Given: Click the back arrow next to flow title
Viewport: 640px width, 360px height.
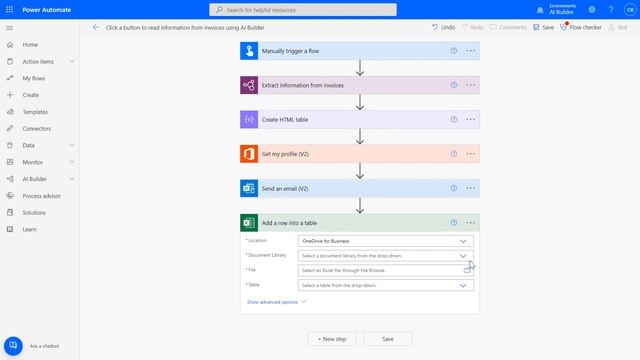Looking at the screenshot, I should coord(96,27).
